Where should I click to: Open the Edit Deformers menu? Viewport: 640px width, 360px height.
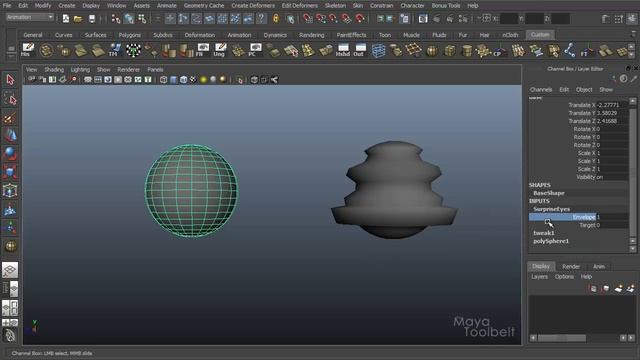coord(300,6)
